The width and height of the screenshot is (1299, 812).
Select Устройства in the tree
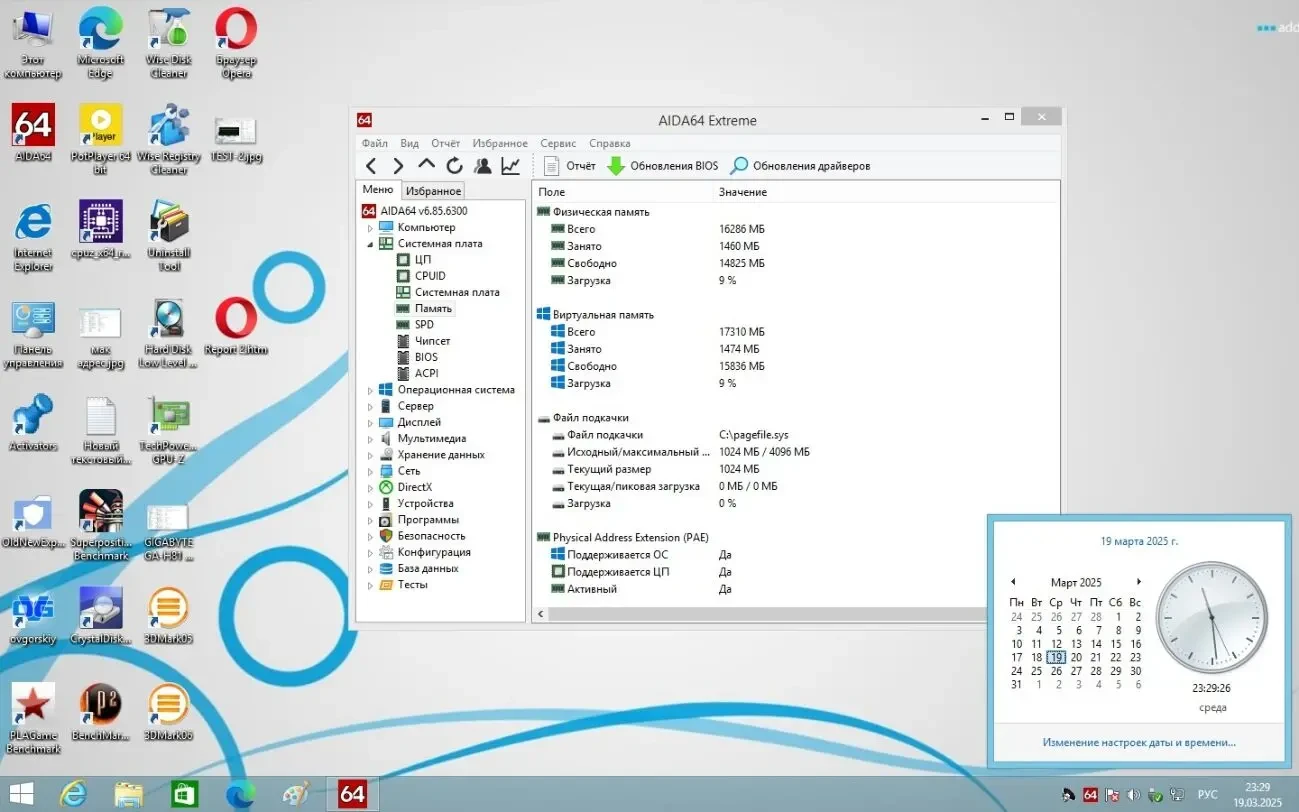tap(425, 504)
